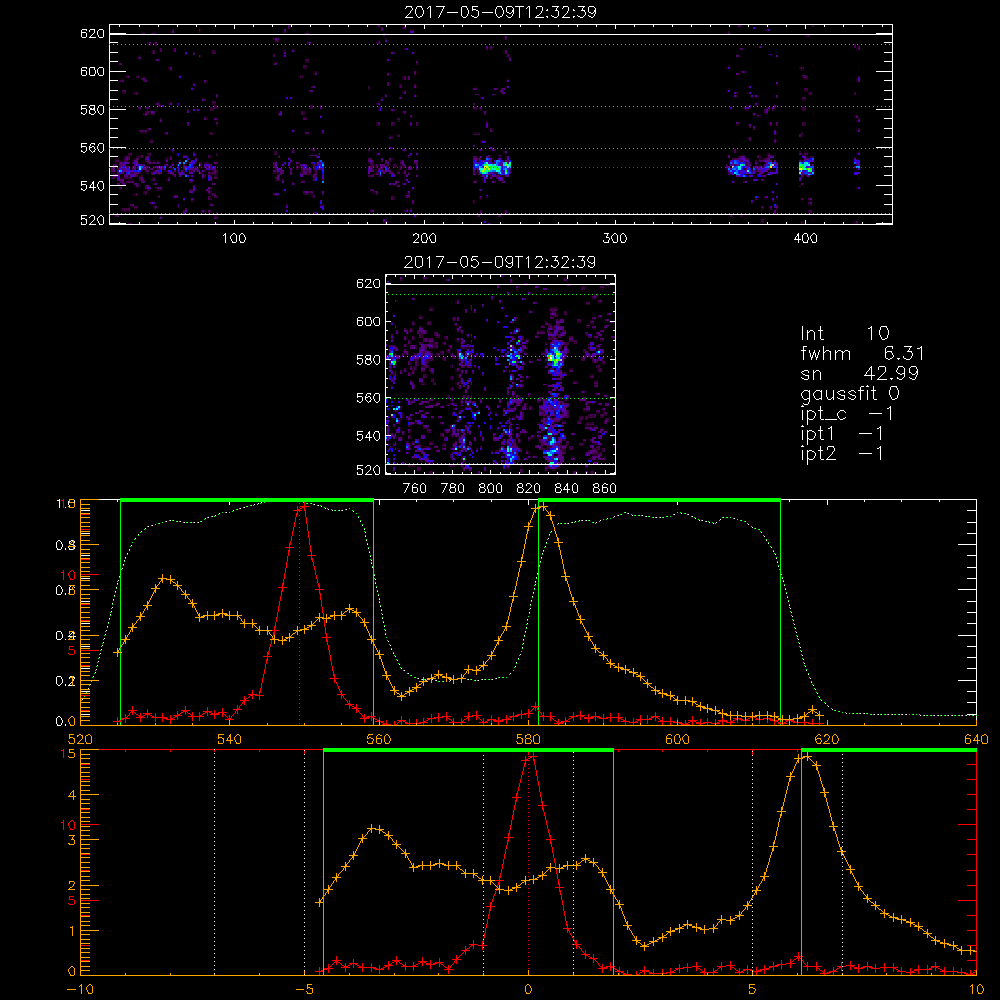1000x1000 pixels.
Task: Select the 'sn 42.99' value line
Action: tap(859, 373)
